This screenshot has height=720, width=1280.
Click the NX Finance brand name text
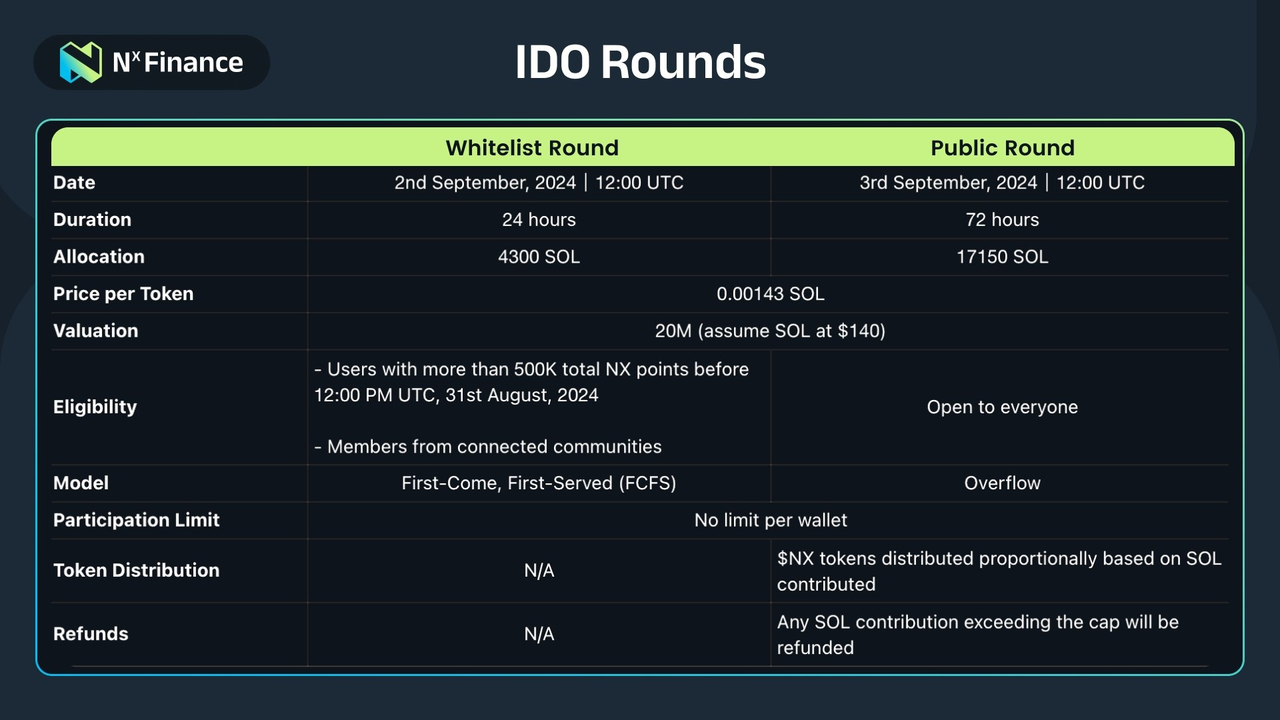(178, 62)
